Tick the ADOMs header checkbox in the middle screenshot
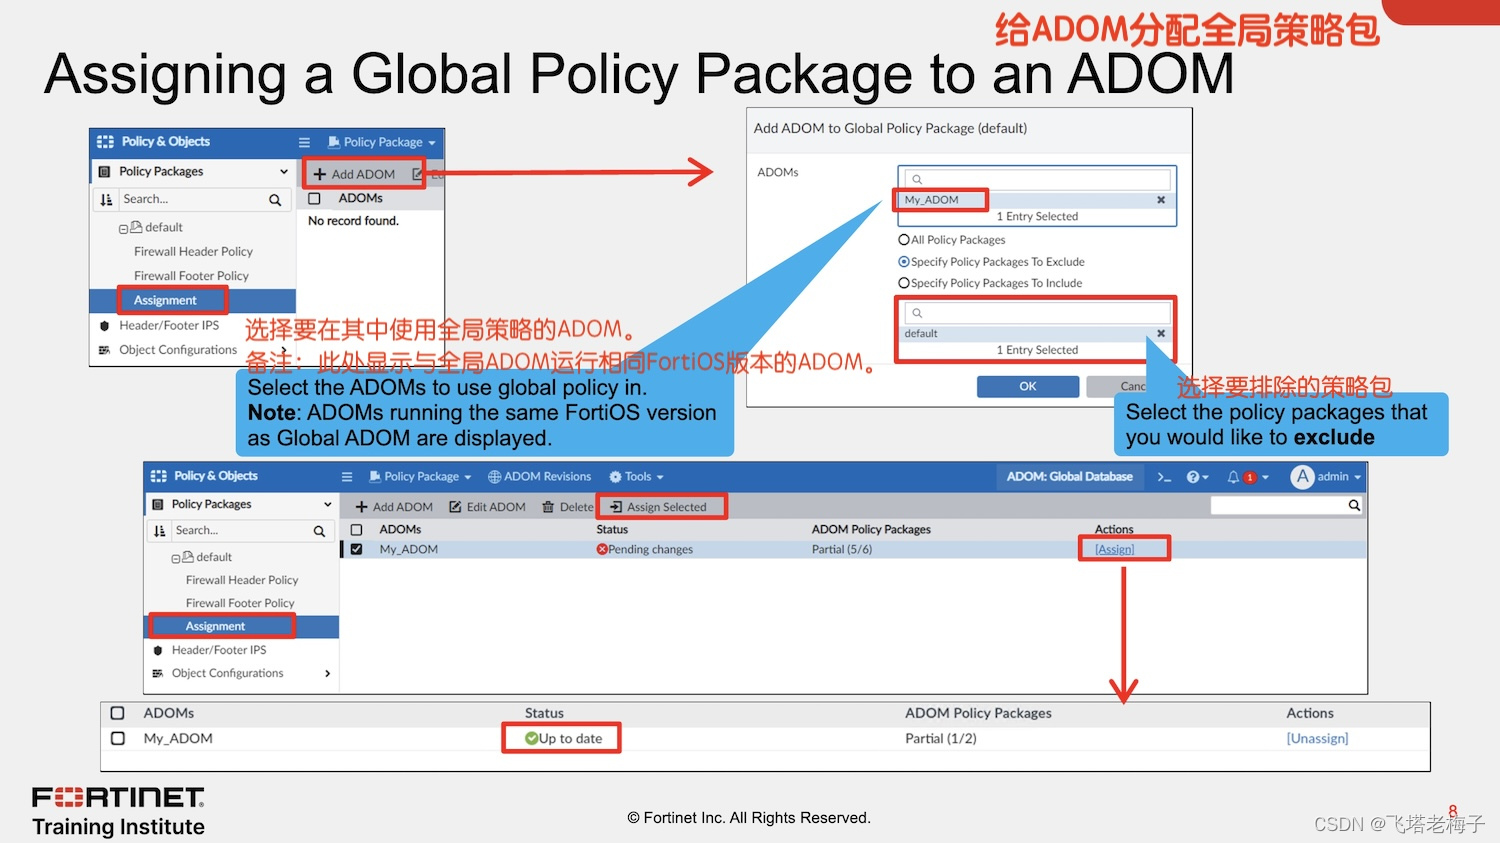This screenshot has height=843, width=1500. (356, 530)
